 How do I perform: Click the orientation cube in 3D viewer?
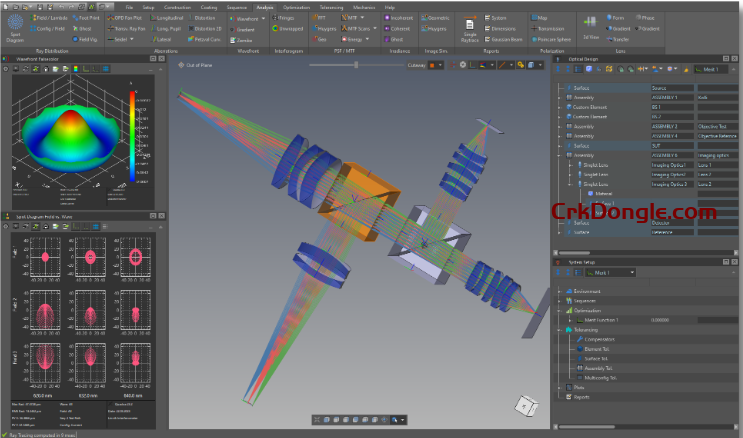click(526, 406)
